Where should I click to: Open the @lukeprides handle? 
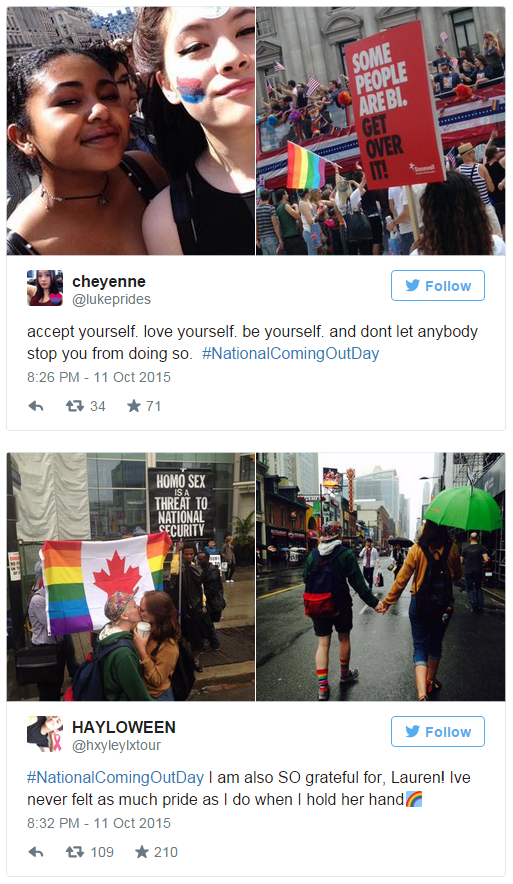point(112,299)
